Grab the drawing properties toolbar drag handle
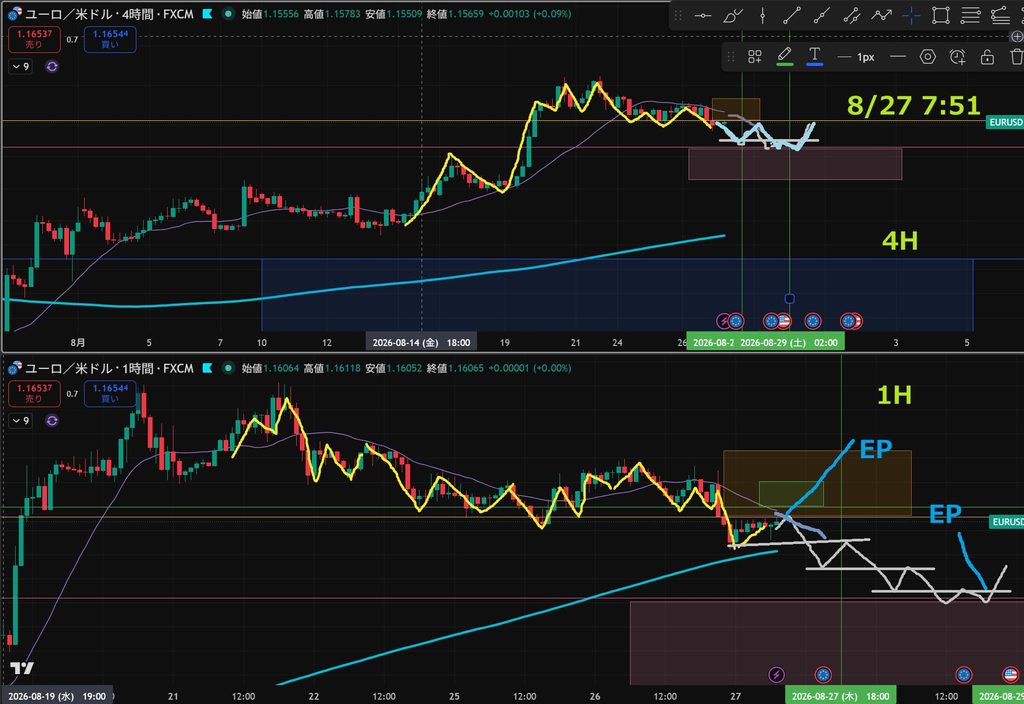Screen dimensions: 1024x704 (x=731, y=57)
